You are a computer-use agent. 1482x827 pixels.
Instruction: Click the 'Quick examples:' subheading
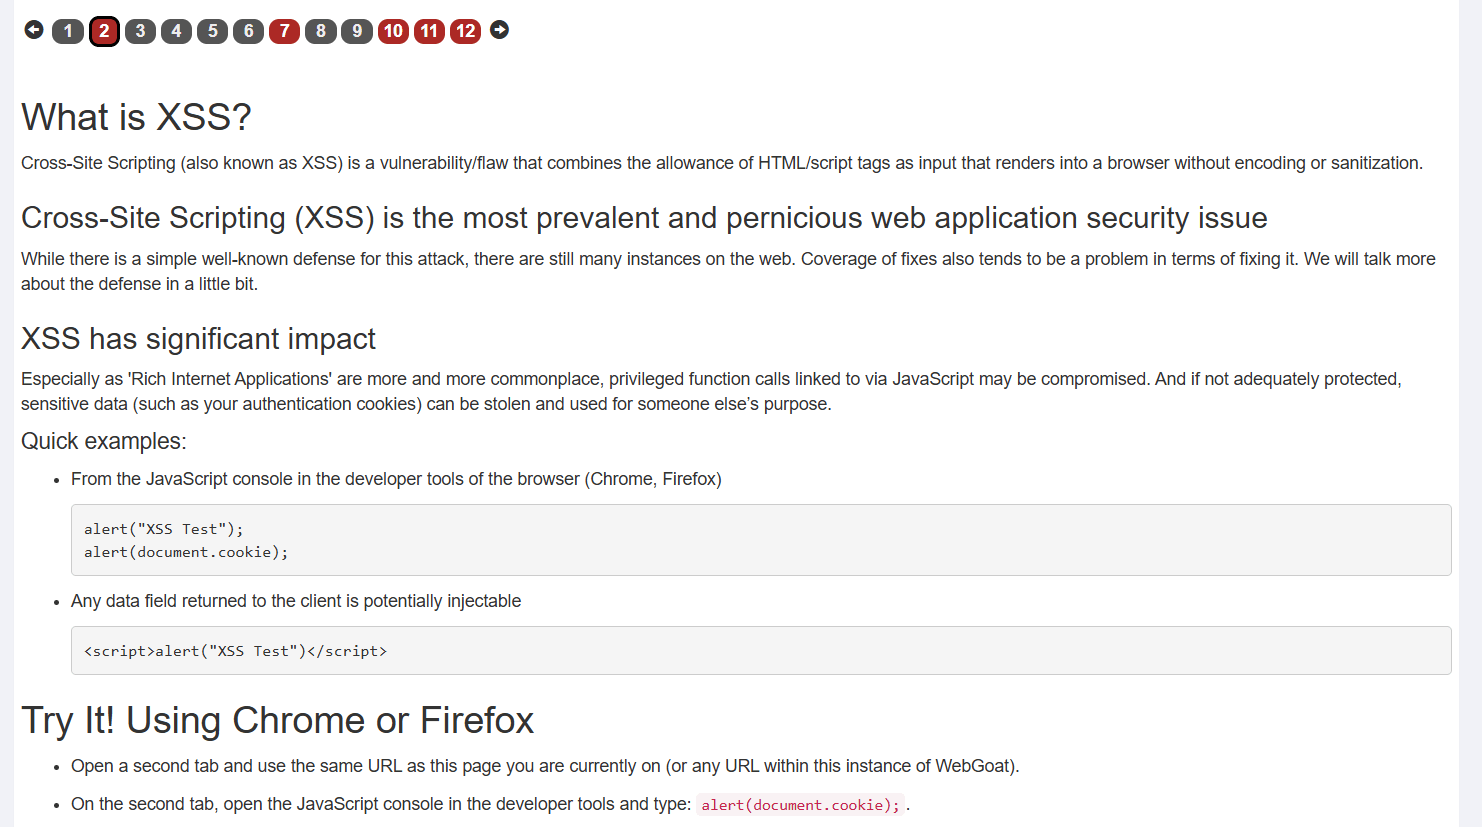pyautogui.click(x=104, y=441)
